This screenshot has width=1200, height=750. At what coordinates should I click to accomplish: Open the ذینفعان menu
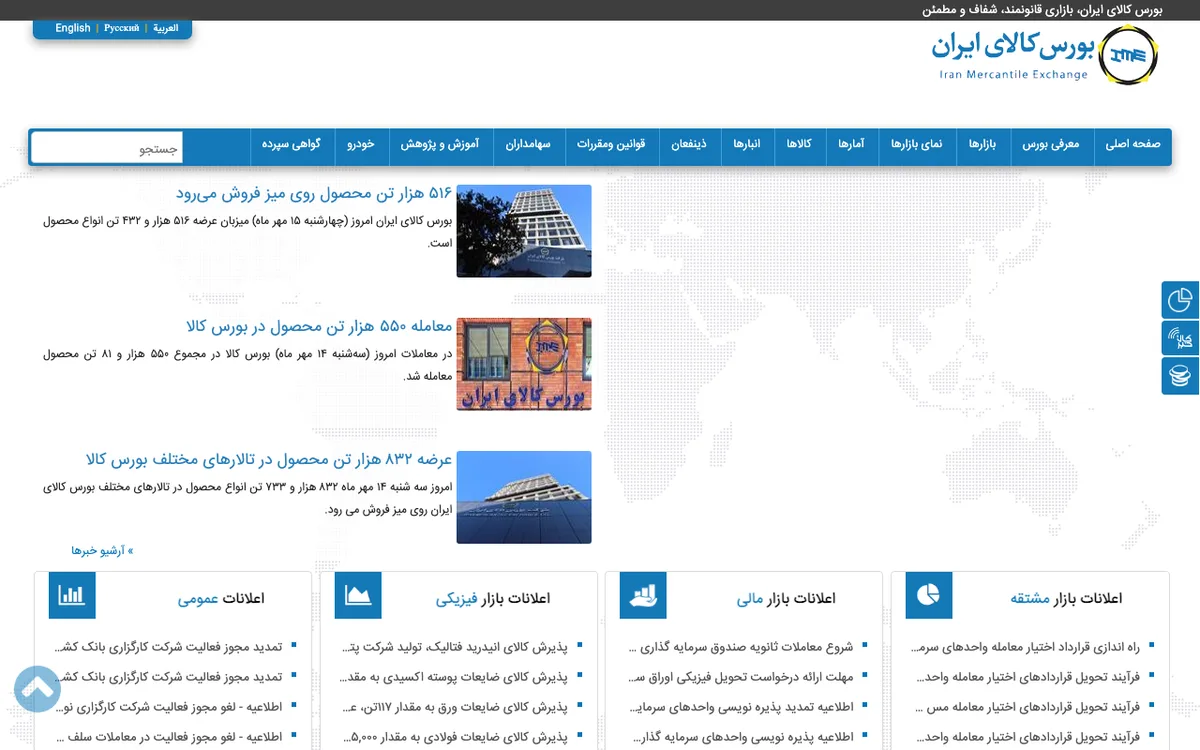(x=689, y=145)
